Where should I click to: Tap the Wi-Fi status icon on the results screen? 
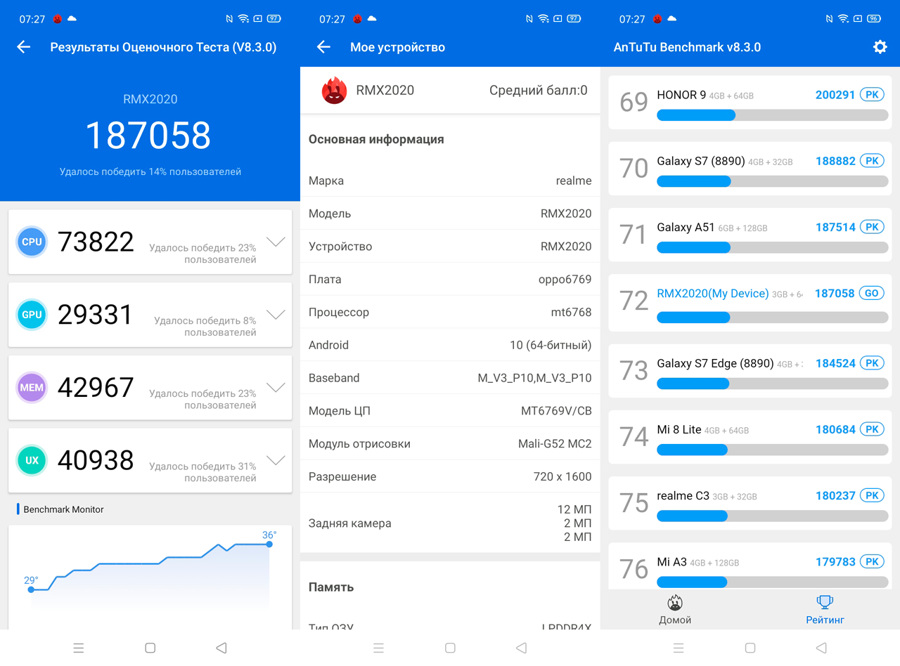point(243,19)
